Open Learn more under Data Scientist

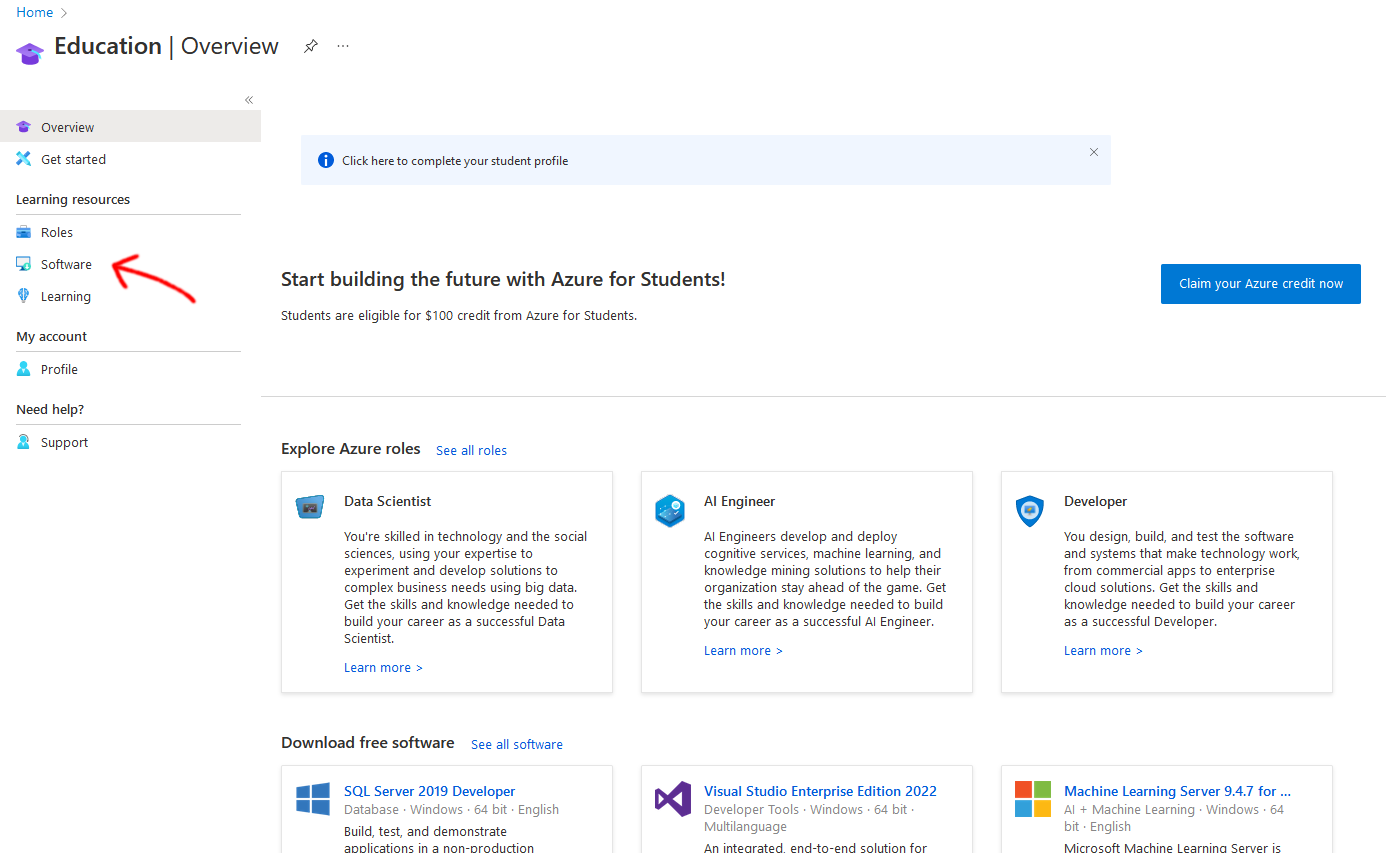tap(383, 667)
